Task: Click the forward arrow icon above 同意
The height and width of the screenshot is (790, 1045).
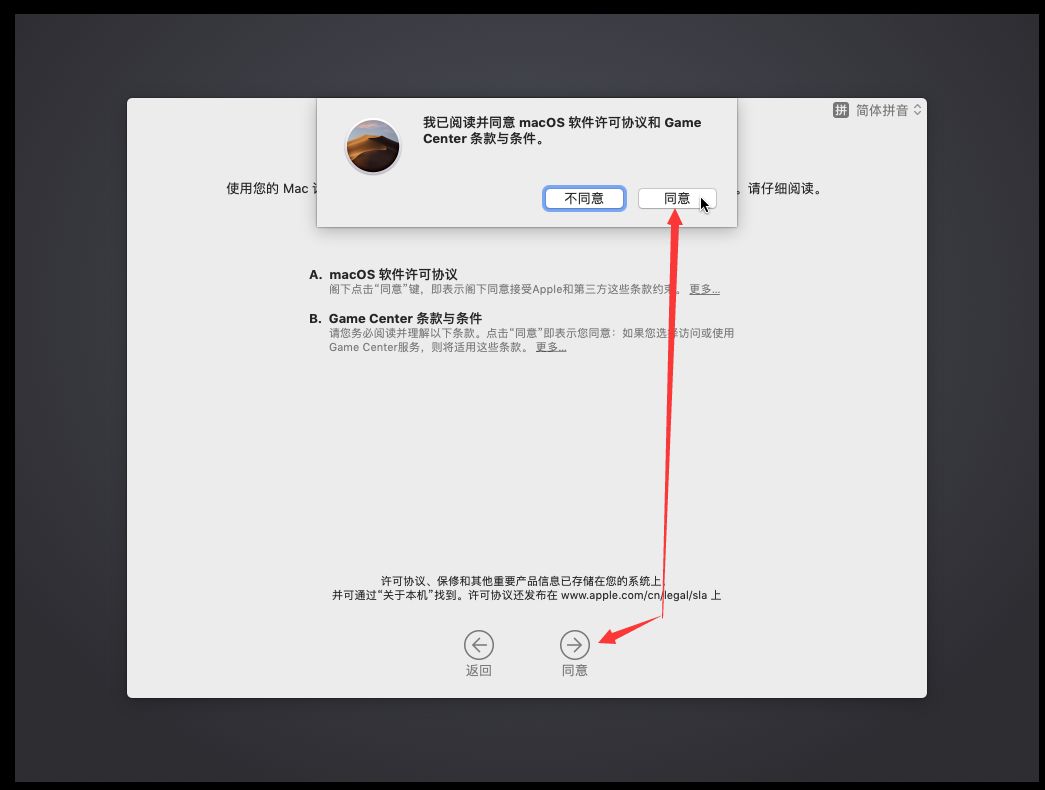Action: point(574,645)
